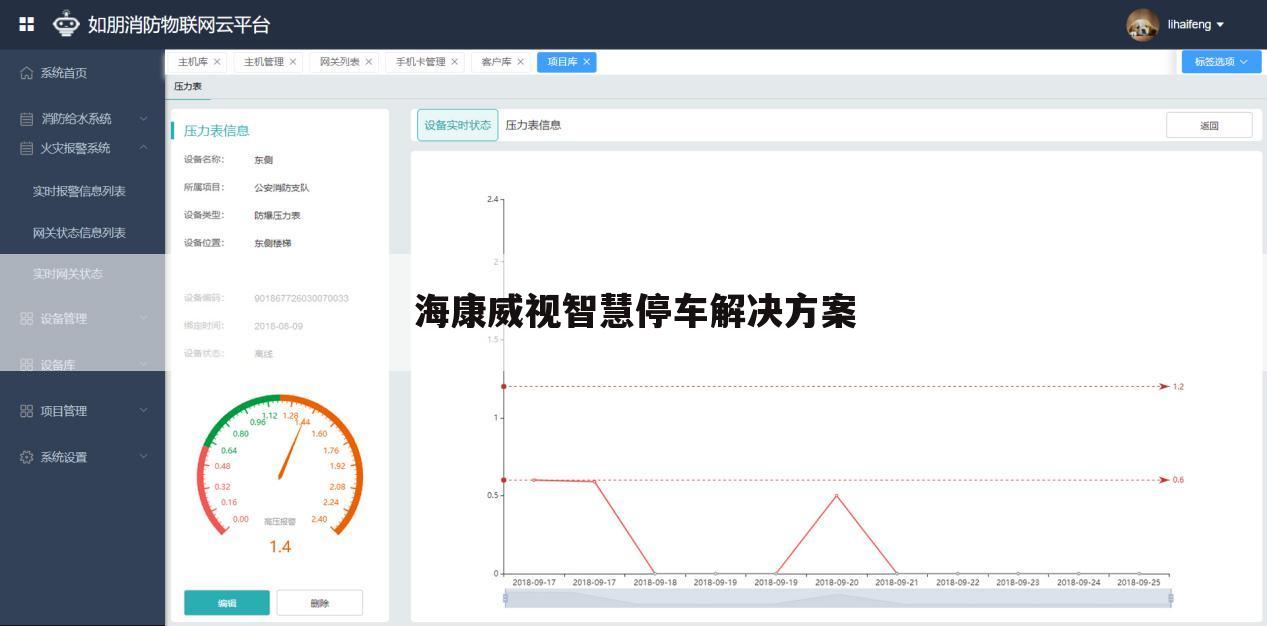Open the lihaifeng account dropdown arrow

click(x=1220, y=25)
